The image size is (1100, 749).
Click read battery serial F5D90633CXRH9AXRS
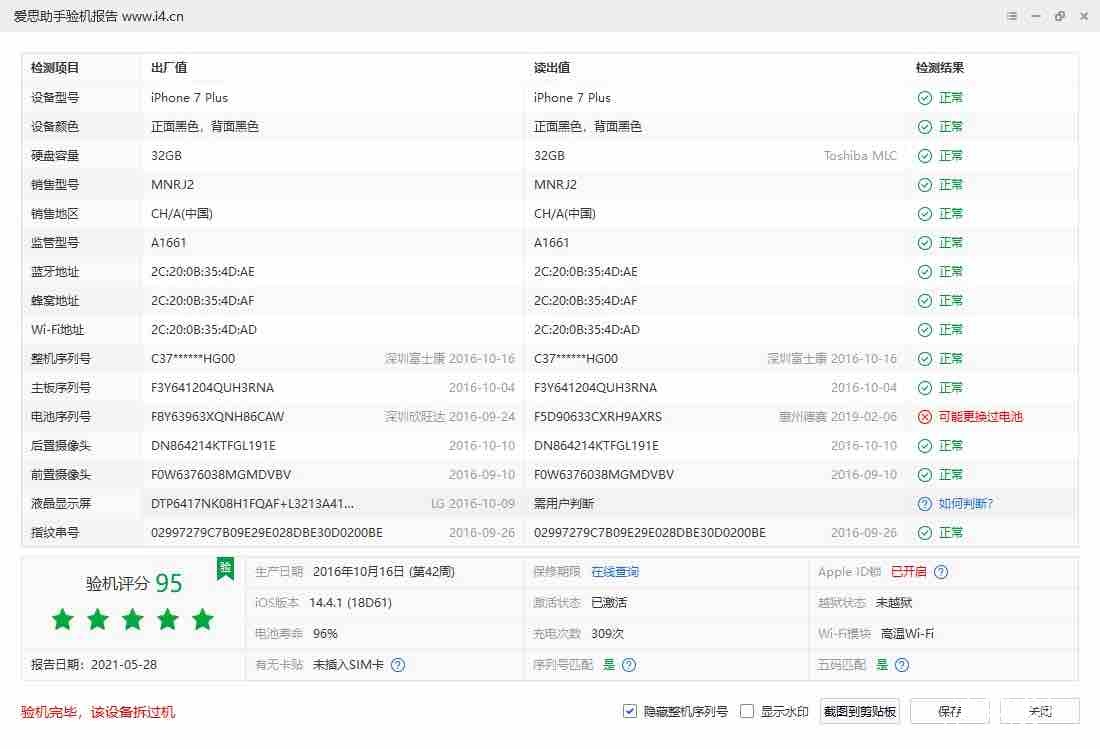[598, 417]
